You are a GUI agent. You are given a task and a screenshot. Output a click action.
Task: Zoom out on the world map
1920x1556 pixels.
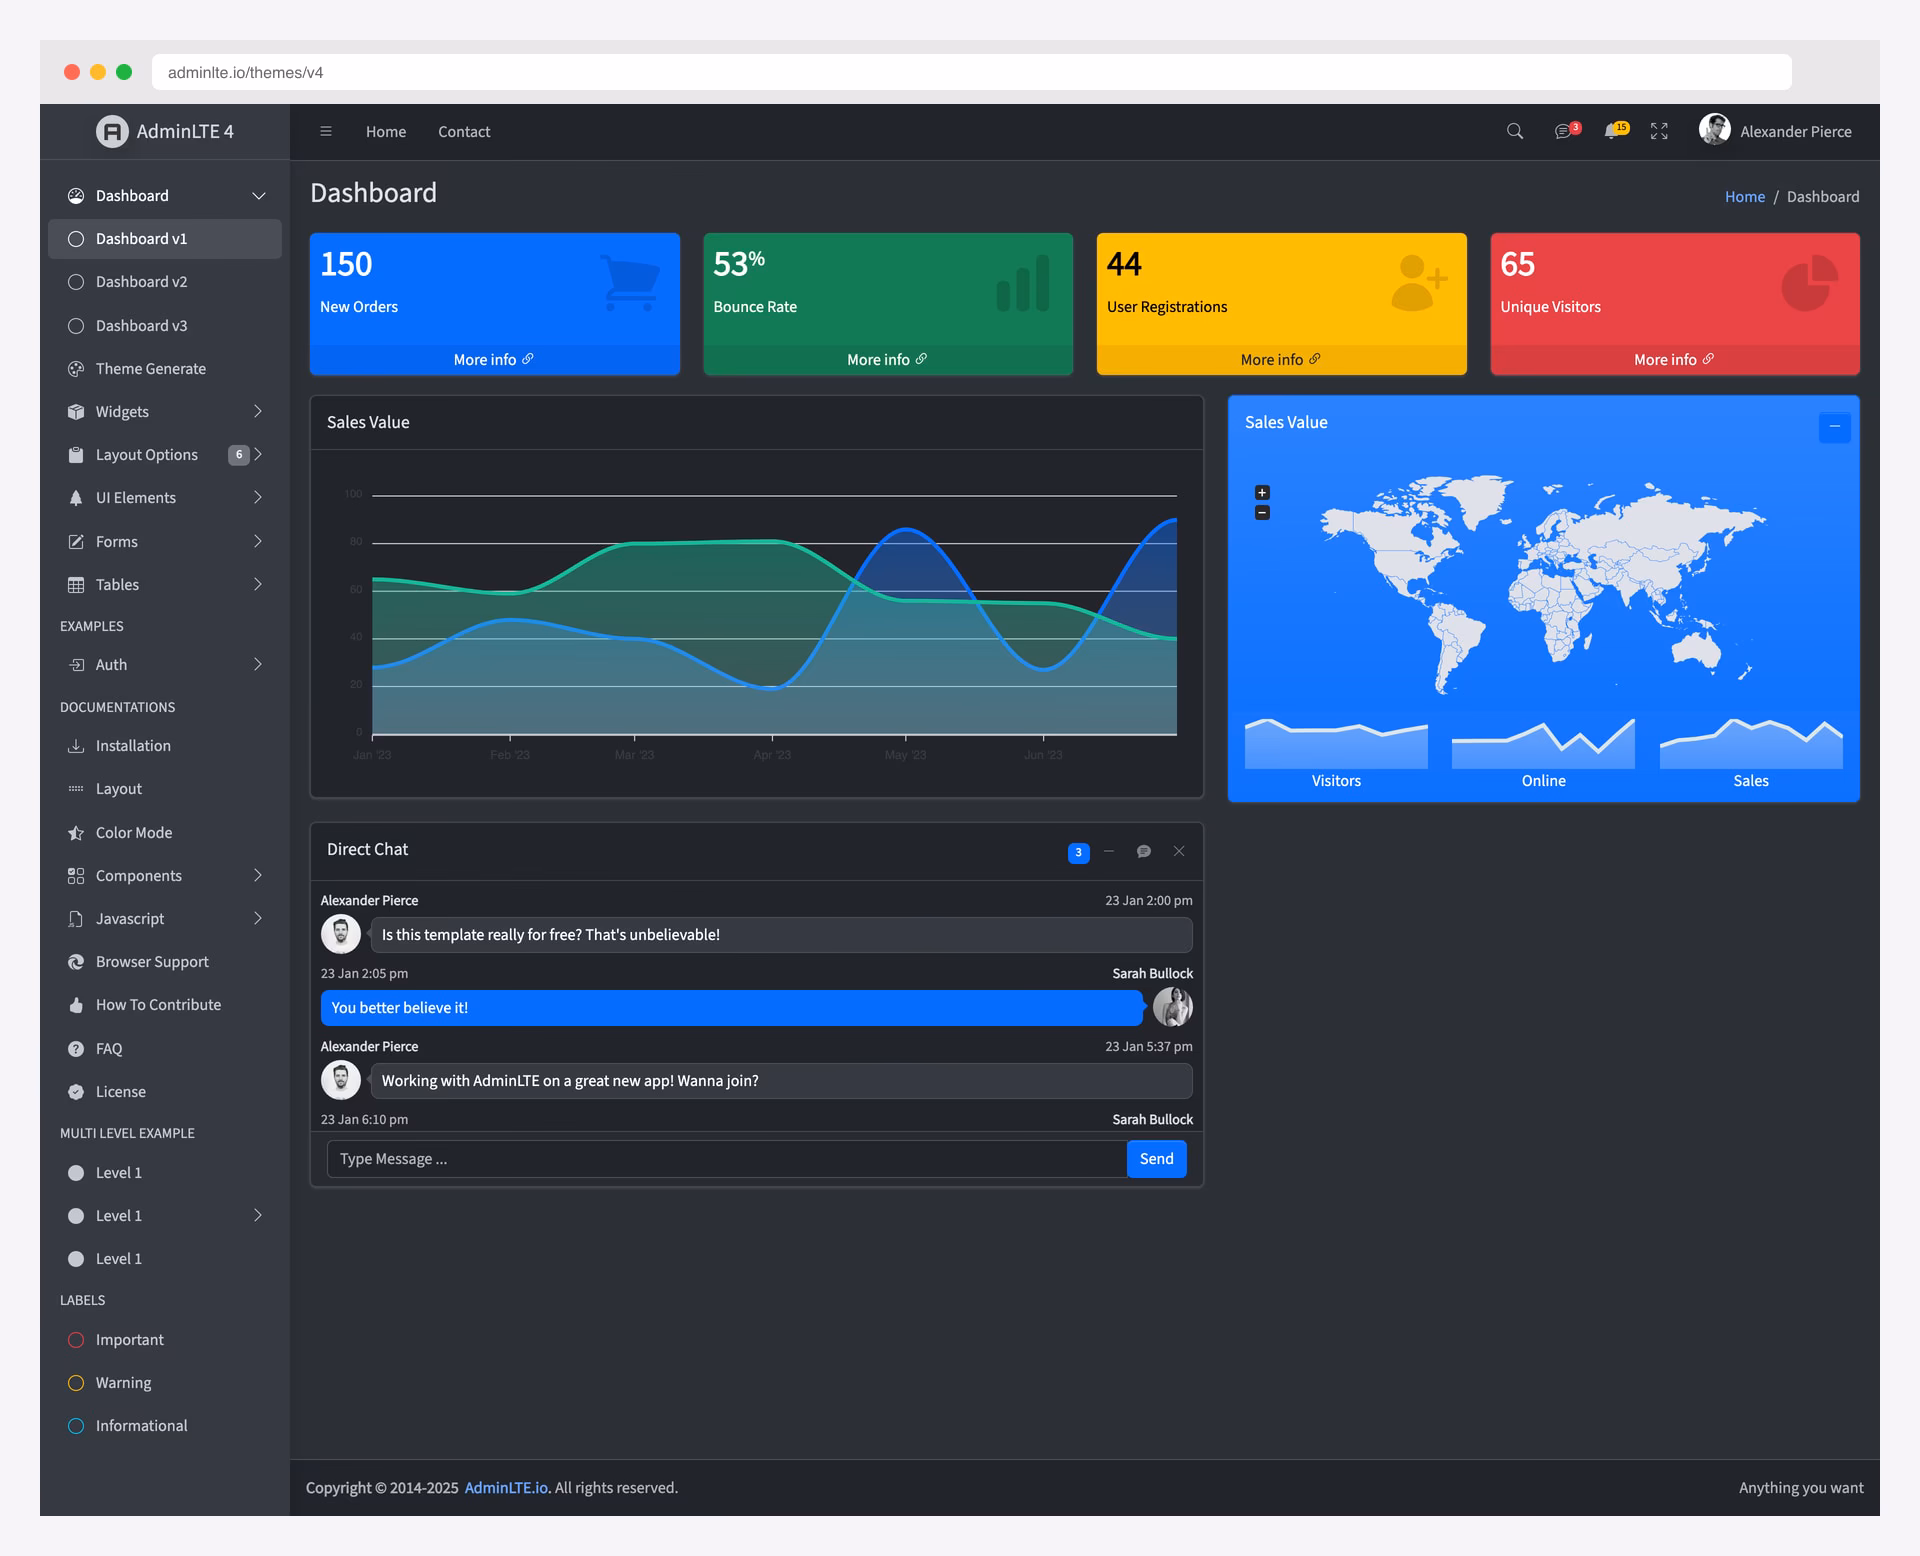[x=1262, y=513]
